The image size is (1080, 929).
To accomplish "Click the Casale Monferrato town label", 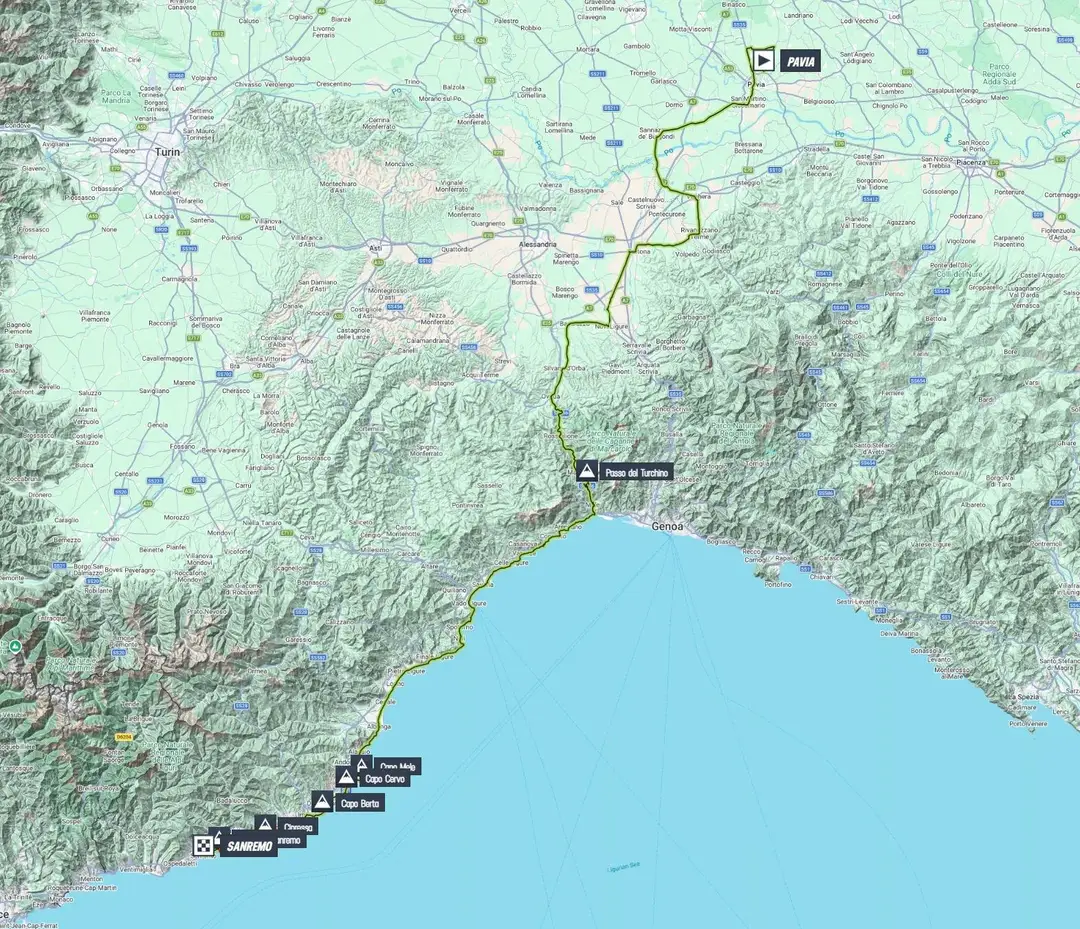I will click(x=476, y=118).
